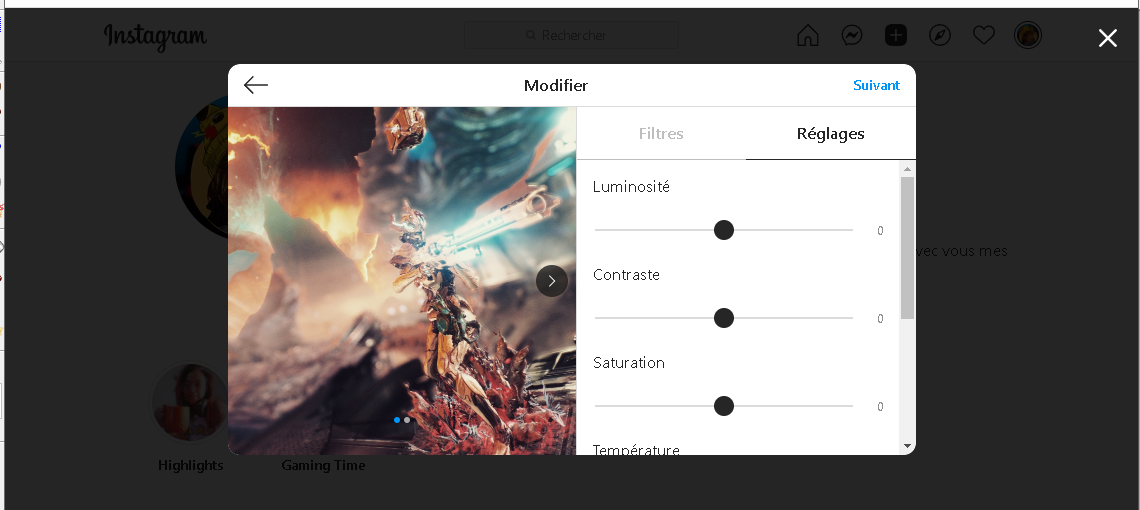Click the back arrow in Modifier dialog
The width and height of the screenshot is (1140, 510).
256,85
